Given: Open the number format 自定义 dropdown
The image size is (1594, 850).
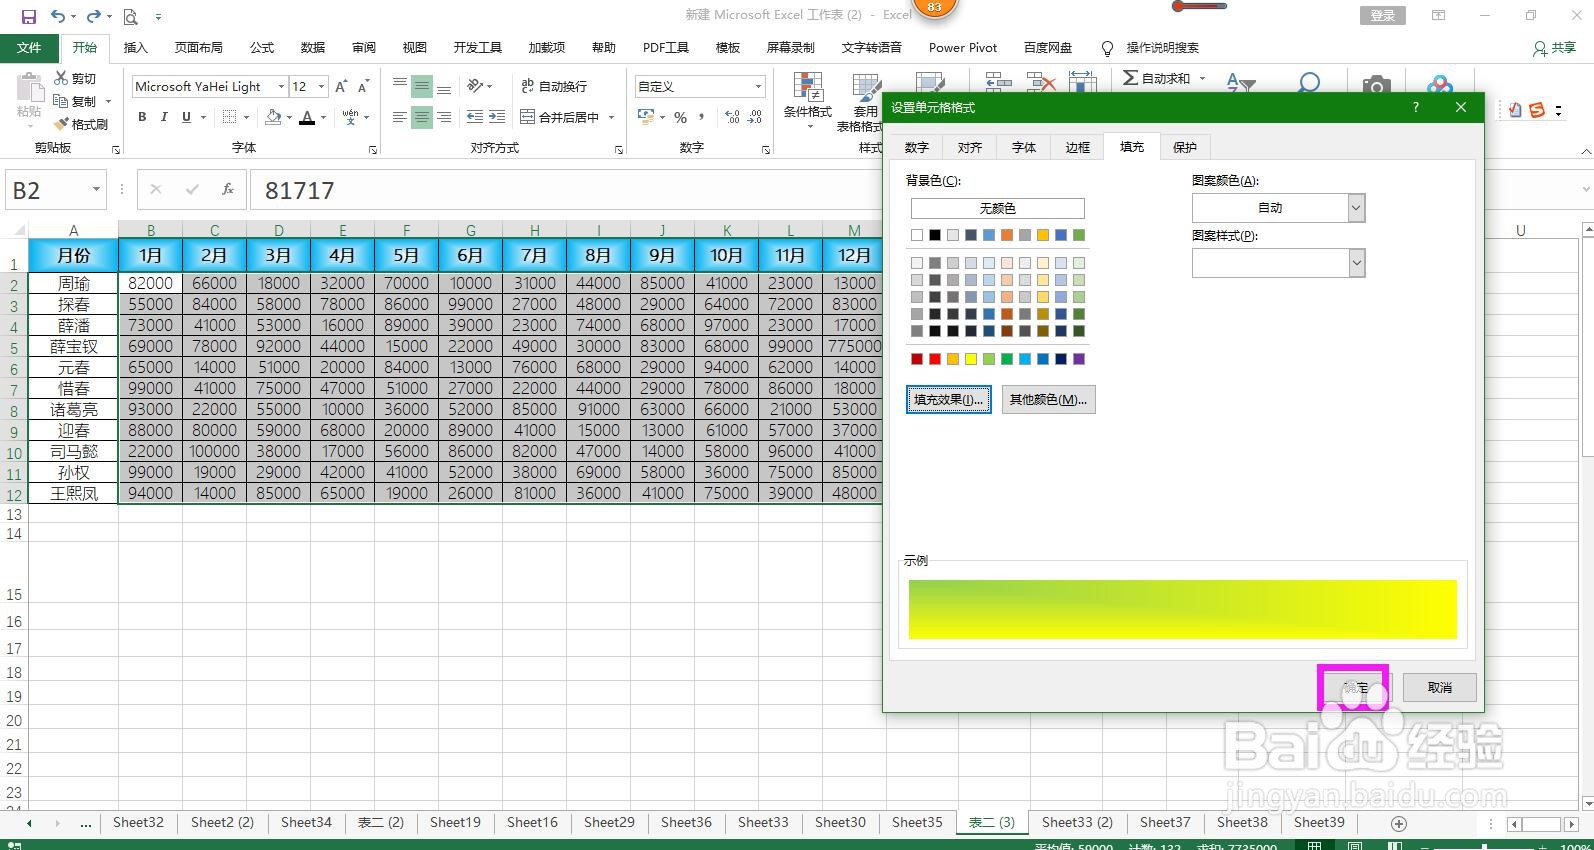Looking at the screenshot, I should (x=758, y=86).
